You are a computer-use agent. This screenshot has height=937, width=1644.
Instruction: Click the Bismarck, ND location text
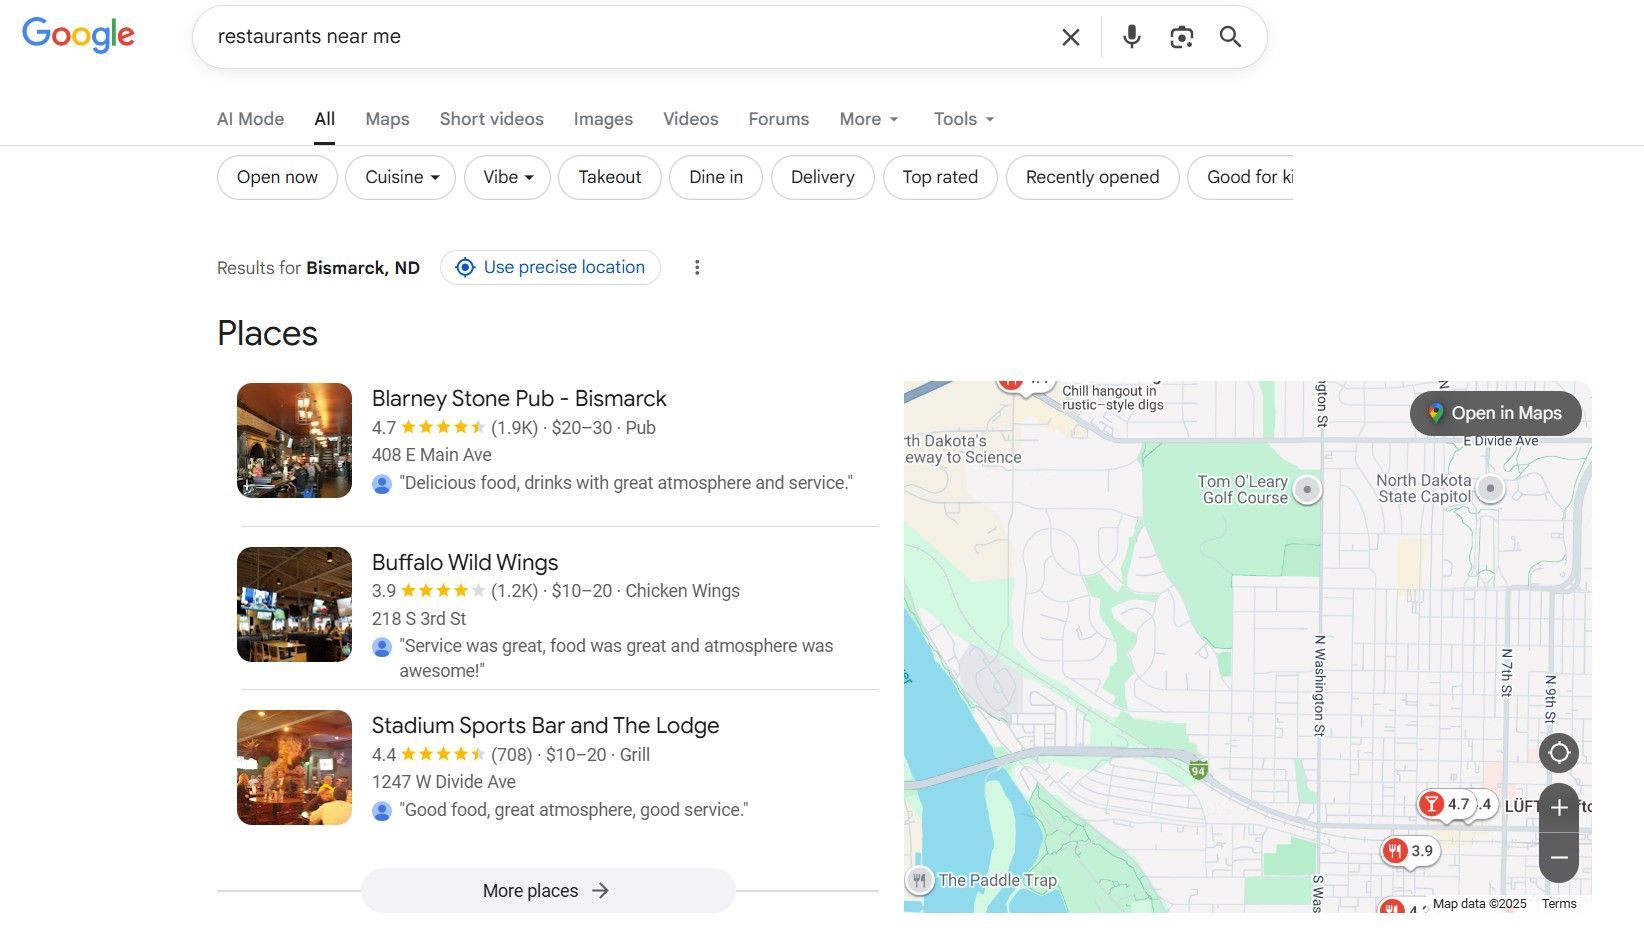[363, 268]
